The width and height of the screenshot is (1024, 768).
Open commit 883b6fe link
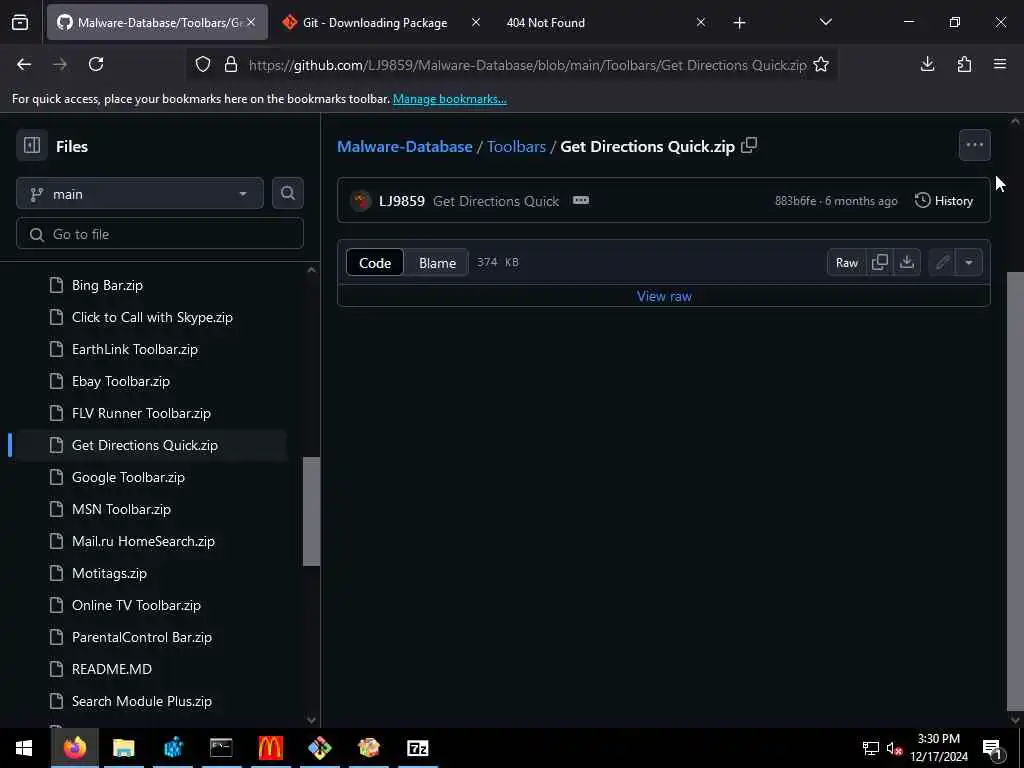pos(795,200)
